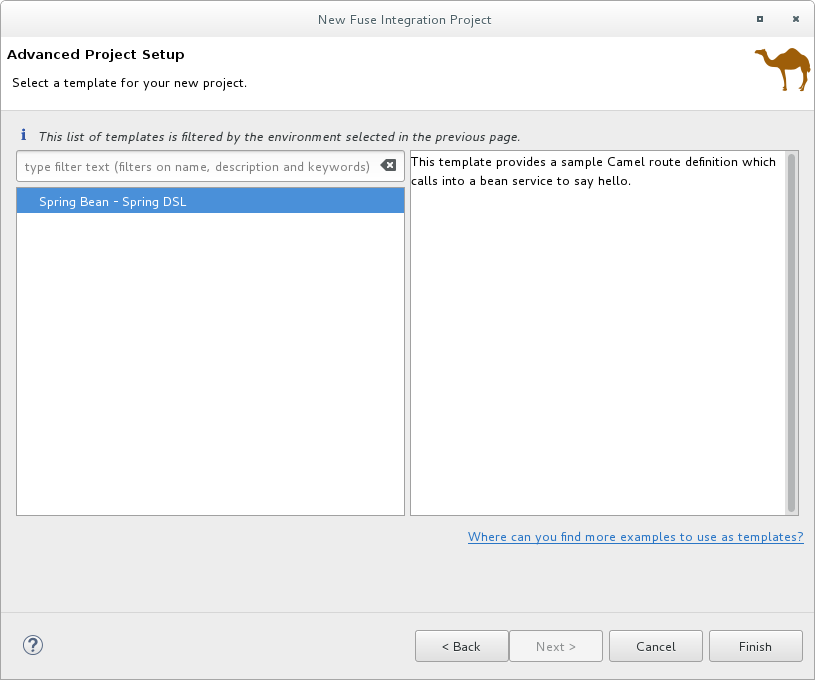815x680 pixels.
Task: Click the template description scrollbar
Action: (792, 332)
